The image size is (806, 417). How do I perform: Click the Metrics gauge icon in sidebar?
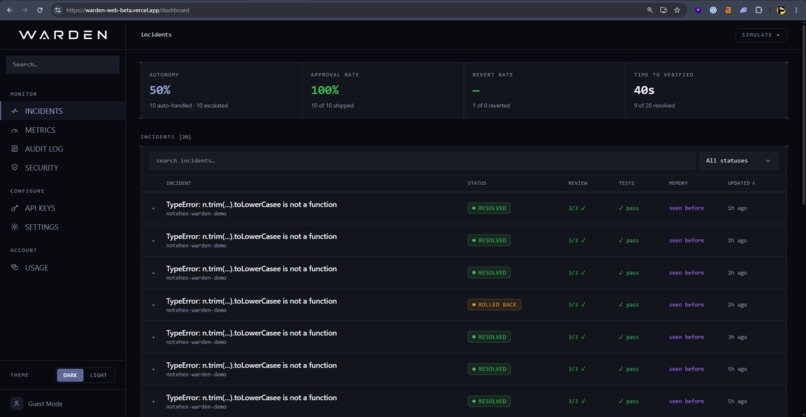click(x=14, y=130)
